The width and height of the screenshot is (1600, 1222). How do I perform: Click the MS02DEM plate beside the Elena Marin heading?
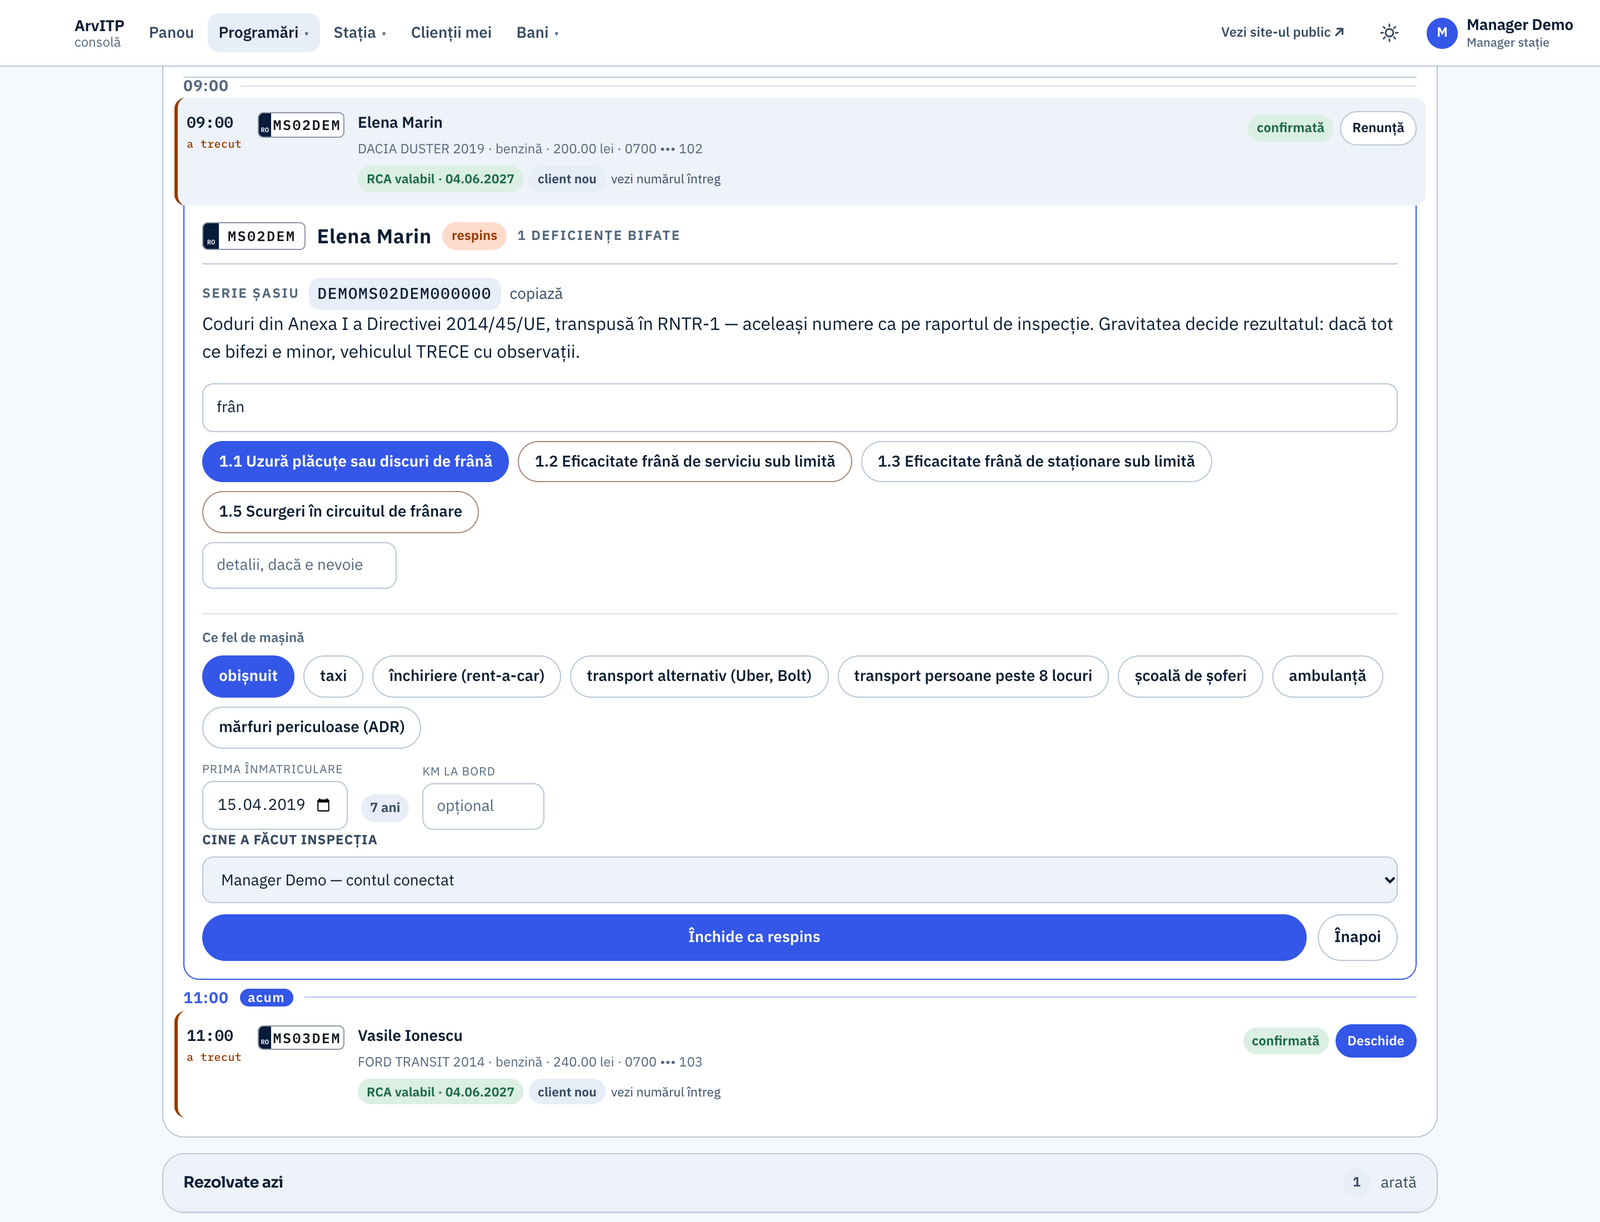pos(254,236)
